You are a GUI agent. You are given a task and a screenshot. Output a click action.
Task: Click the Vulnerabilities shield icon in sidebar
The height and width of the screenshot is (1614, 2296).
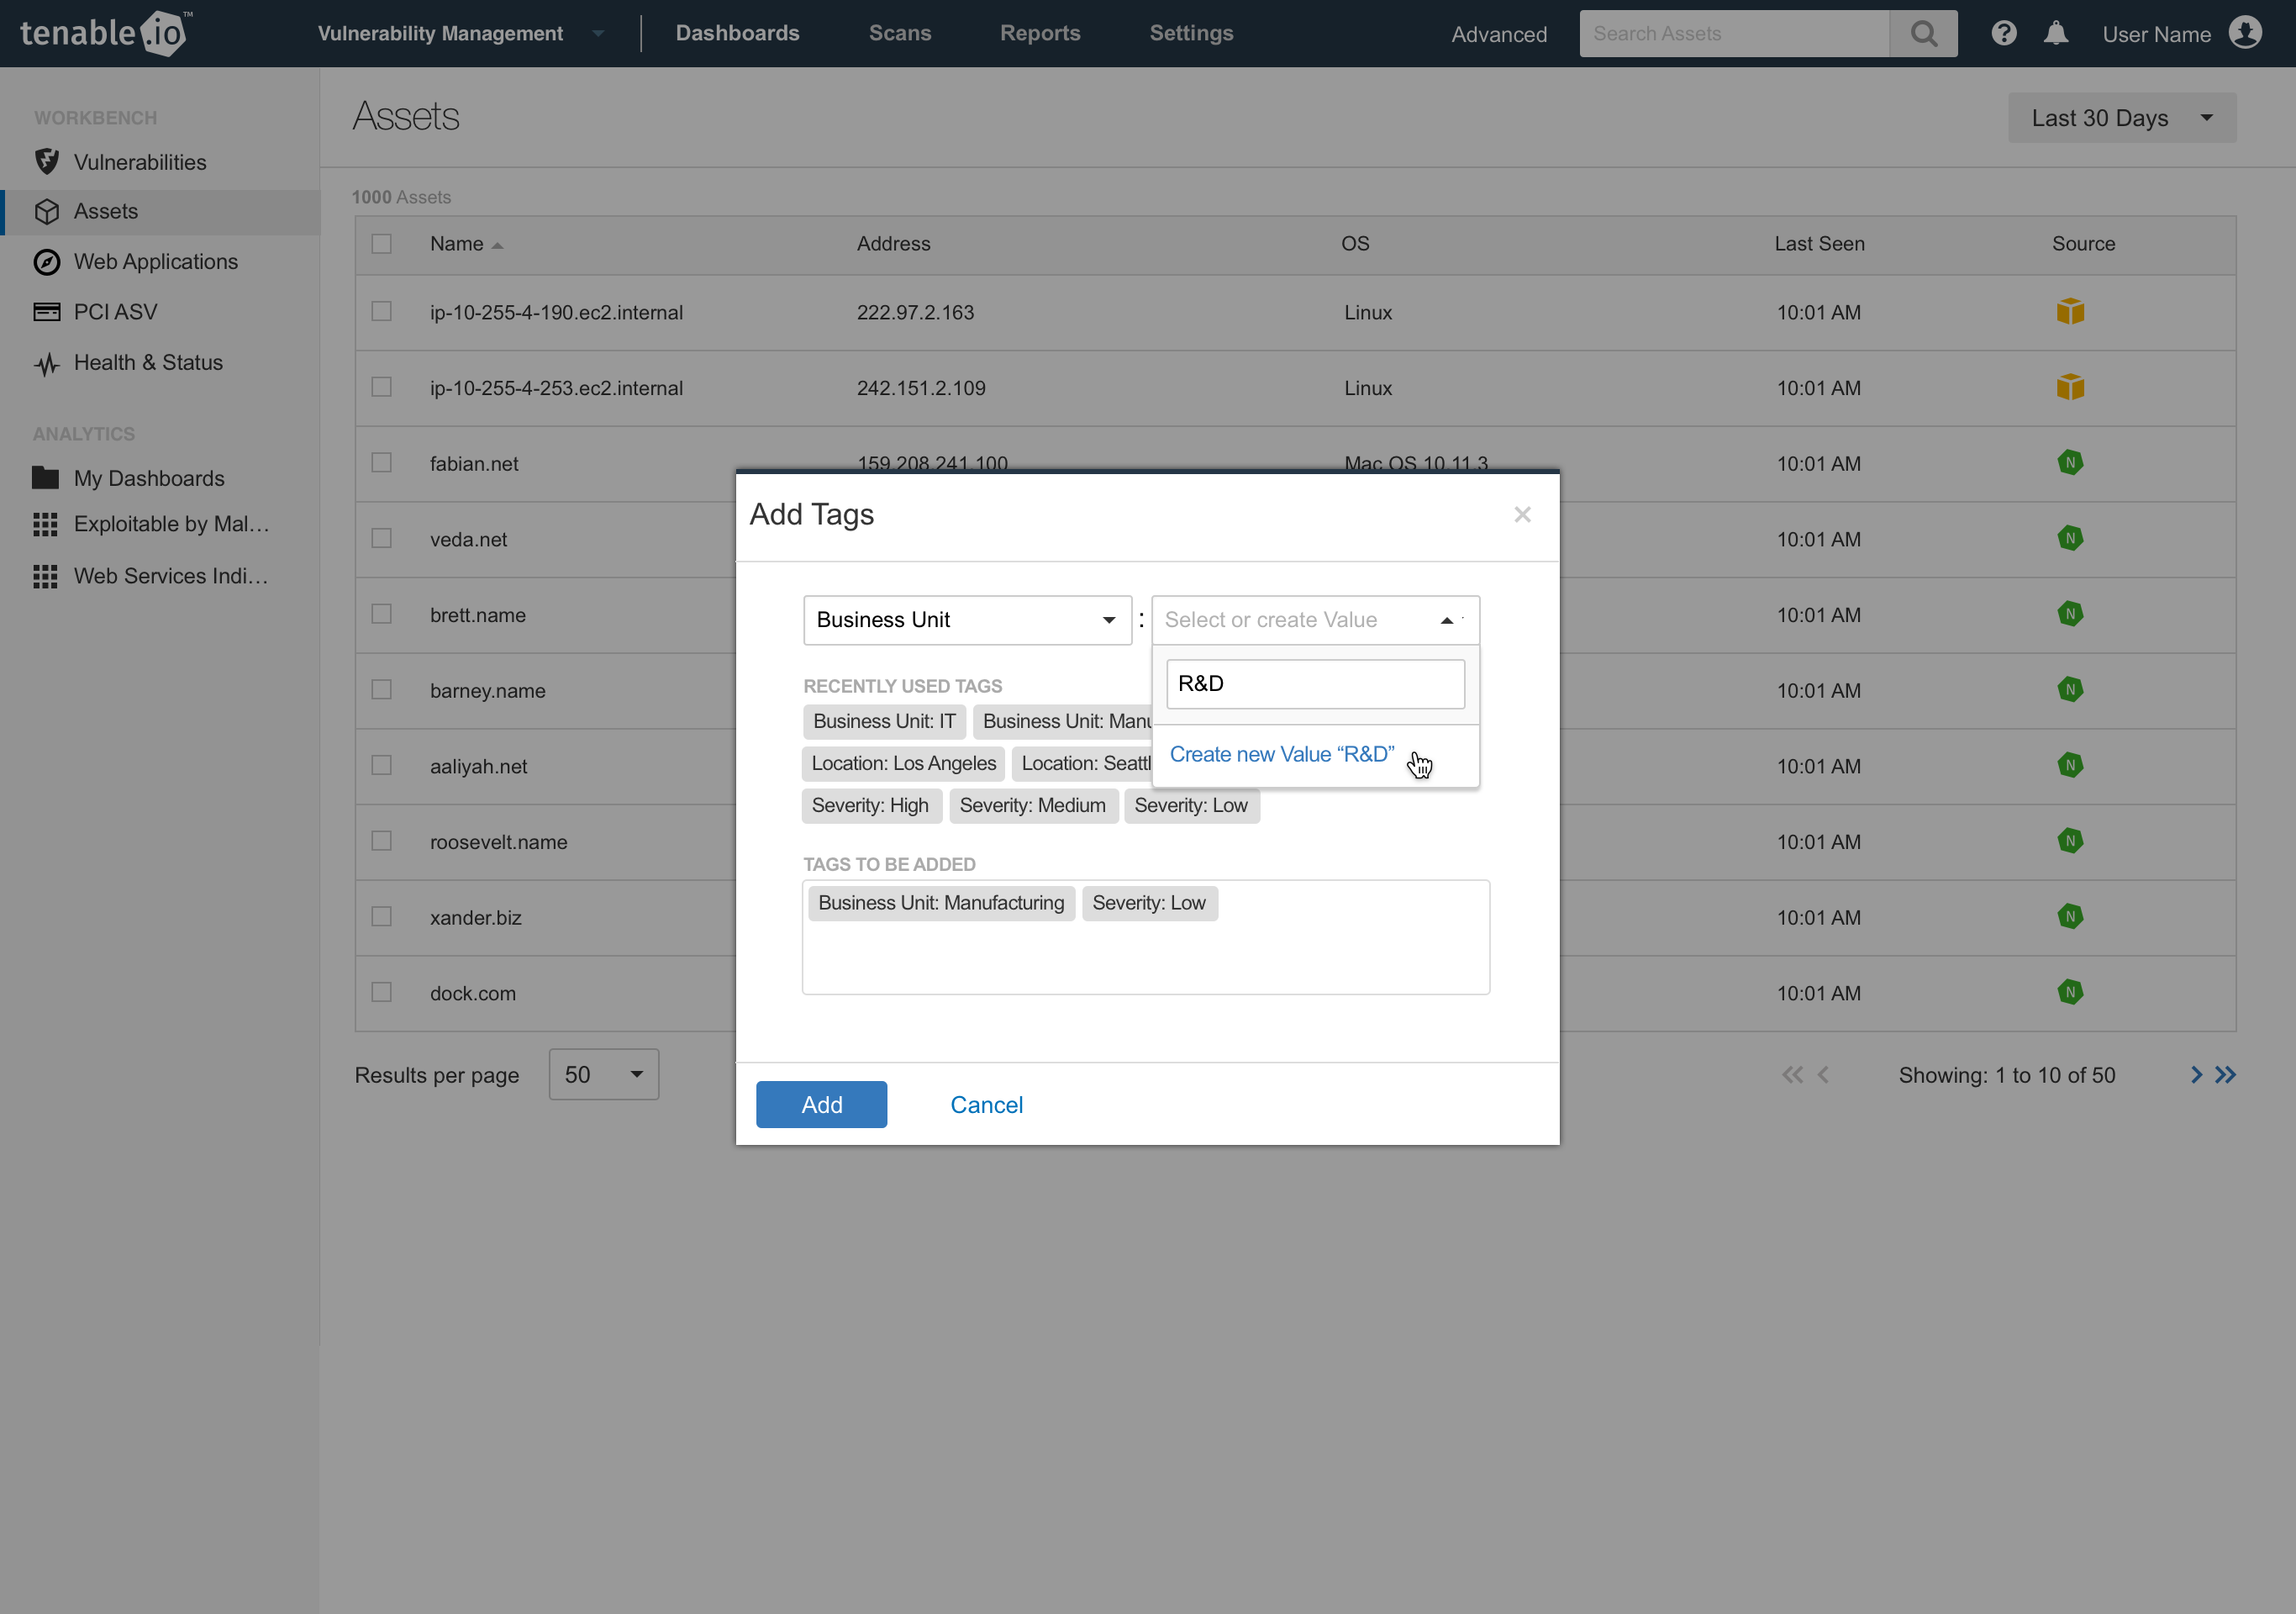click(46, 162)
